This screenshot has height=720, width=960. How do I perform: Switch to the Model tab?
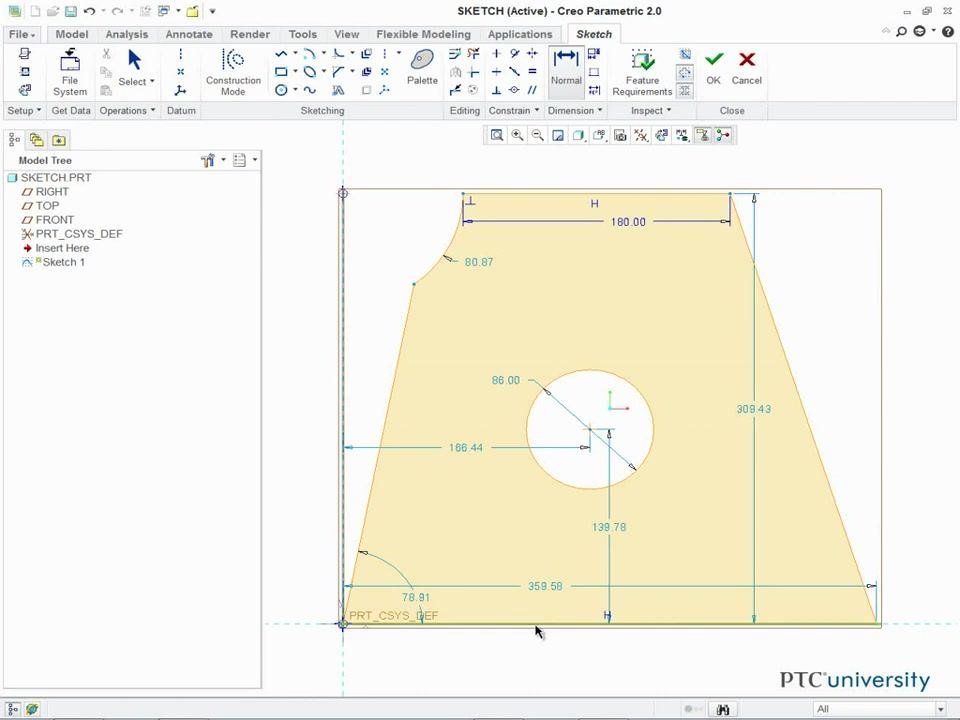pyautogui.click(x=72, y=34)
